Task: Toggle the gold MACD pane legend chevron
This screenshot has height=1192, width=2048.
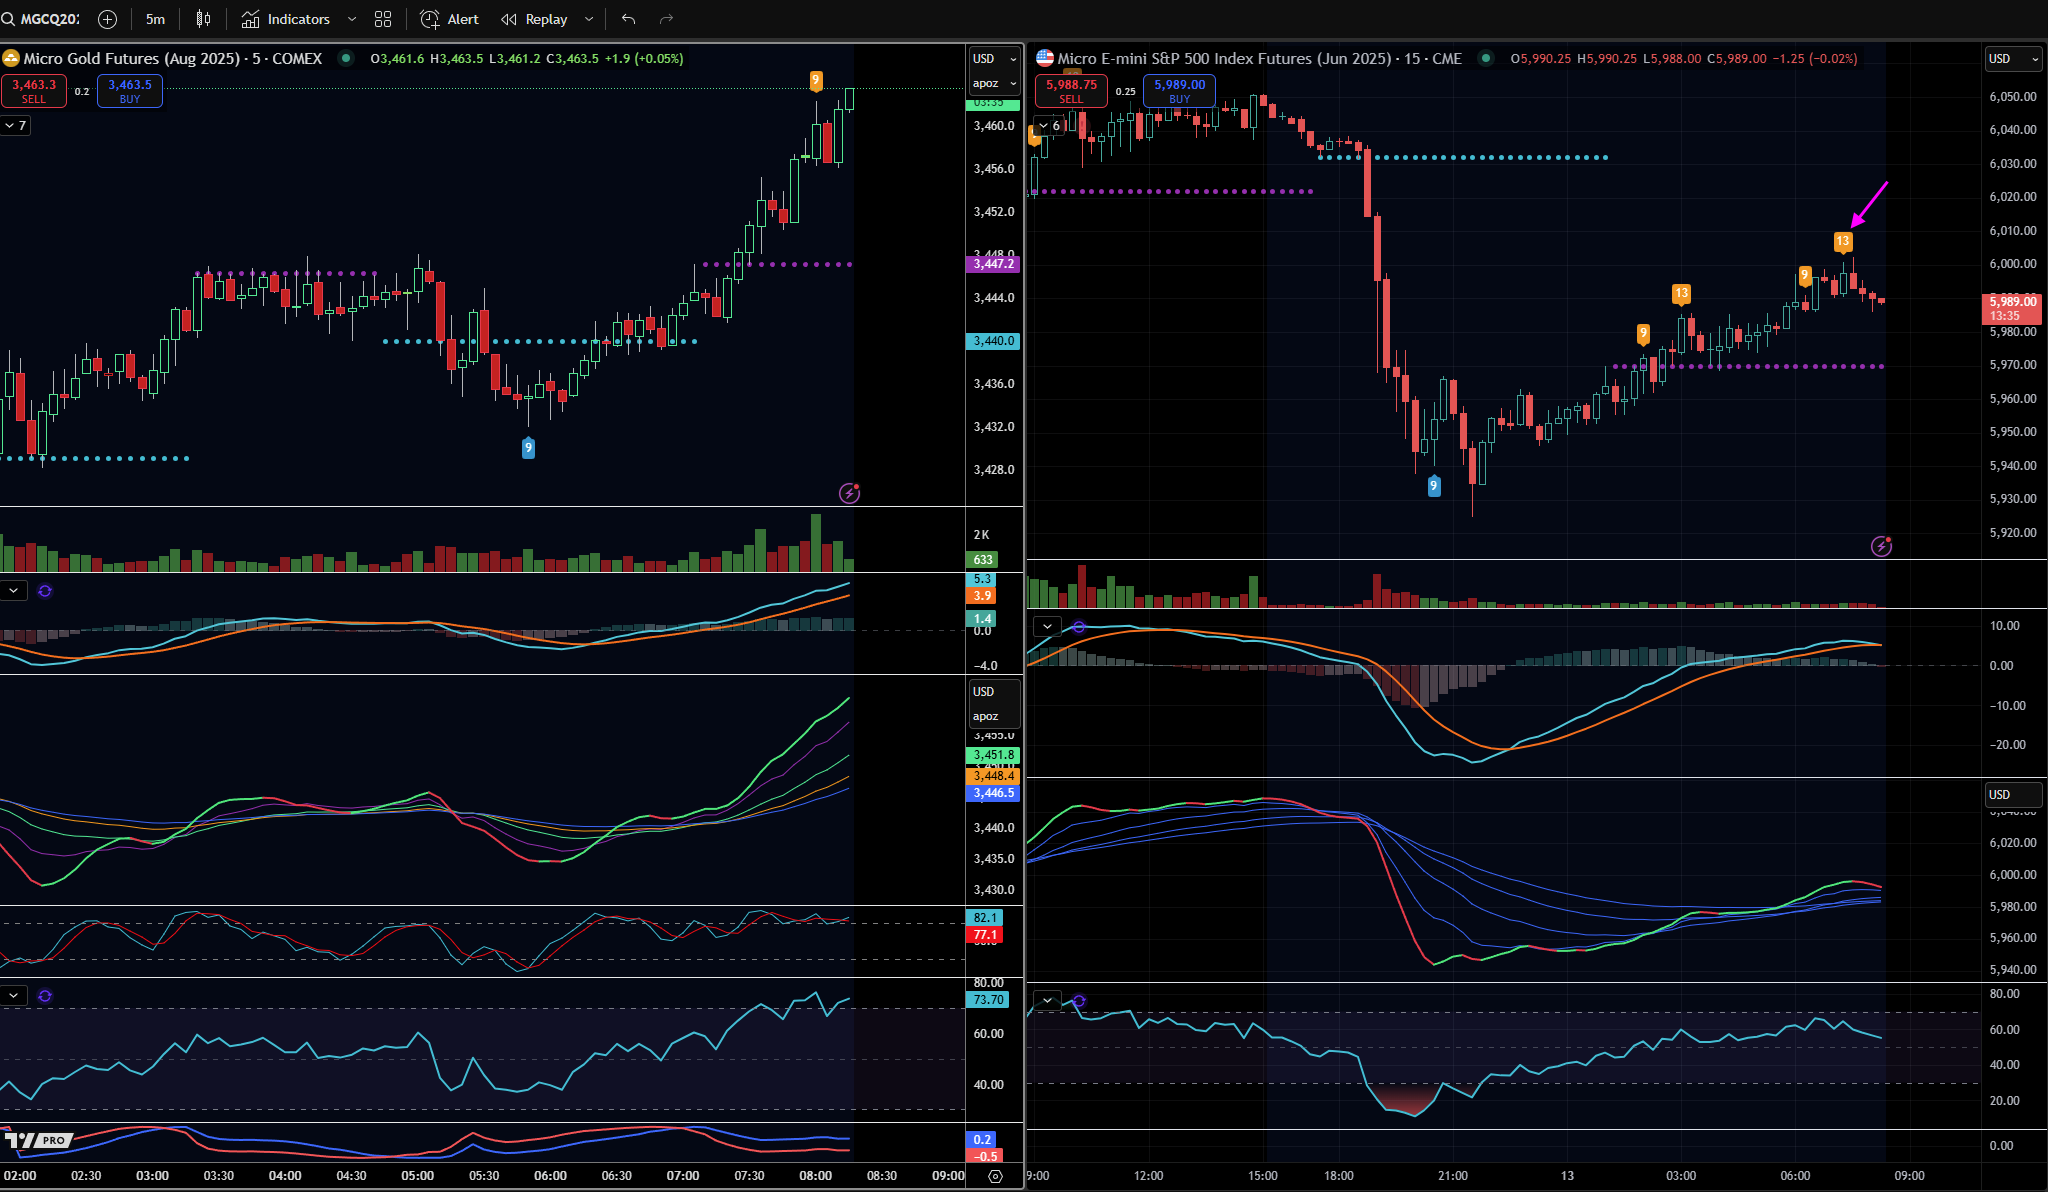Action: (x=13, y=591)
